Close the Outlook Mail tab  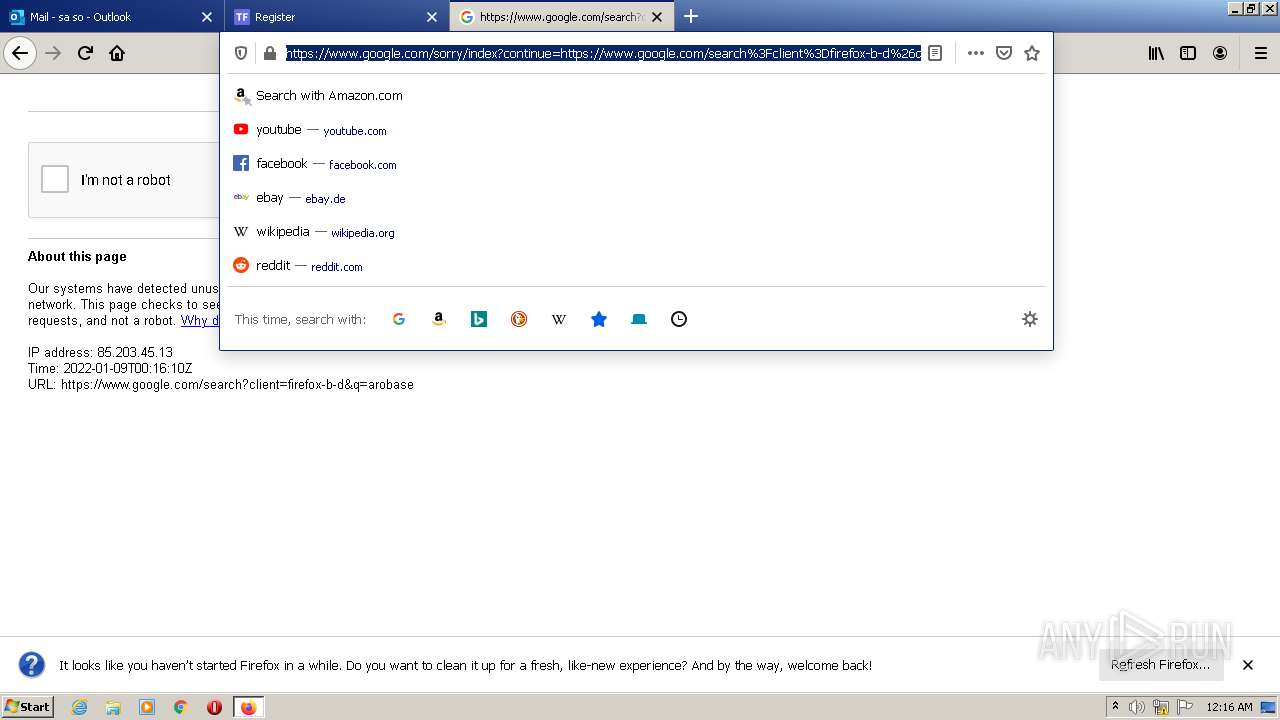tap(207, 17)
